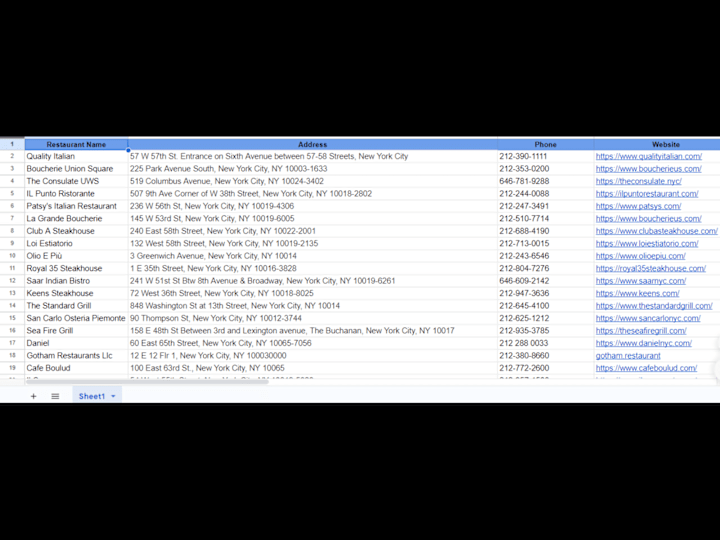Screen dimensions: 720x540
Task: Open thestandardgrill.com link
Action: [x=654, y=305]
